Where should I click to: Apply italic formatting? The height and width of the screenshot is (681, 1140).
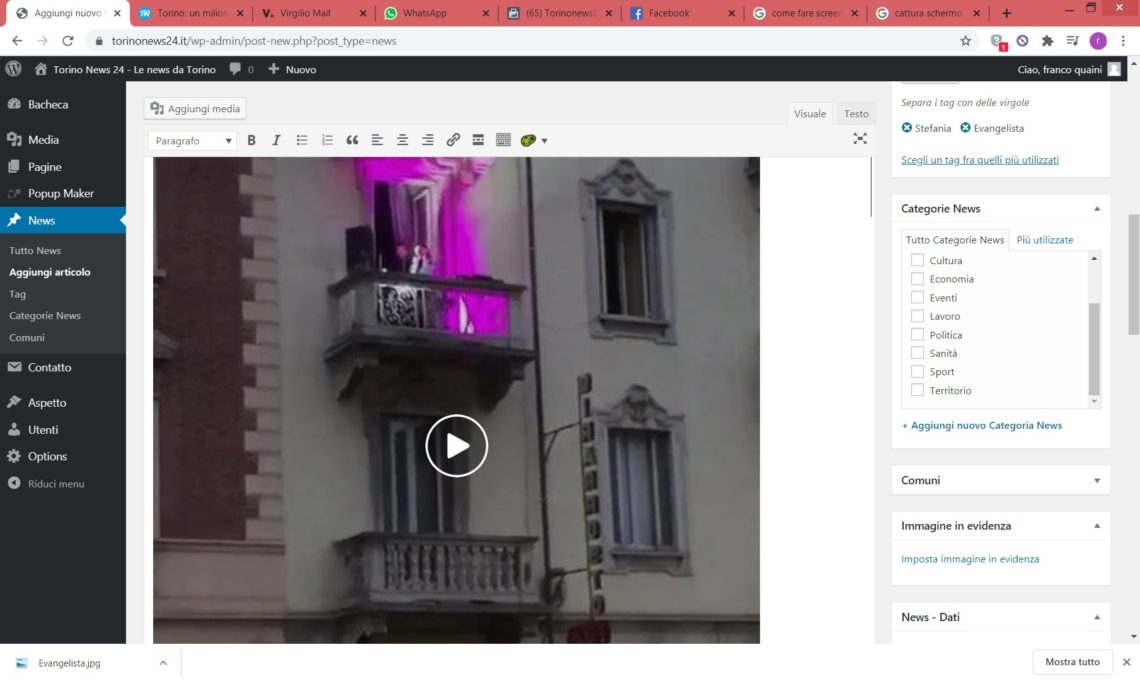coord(277,141)
